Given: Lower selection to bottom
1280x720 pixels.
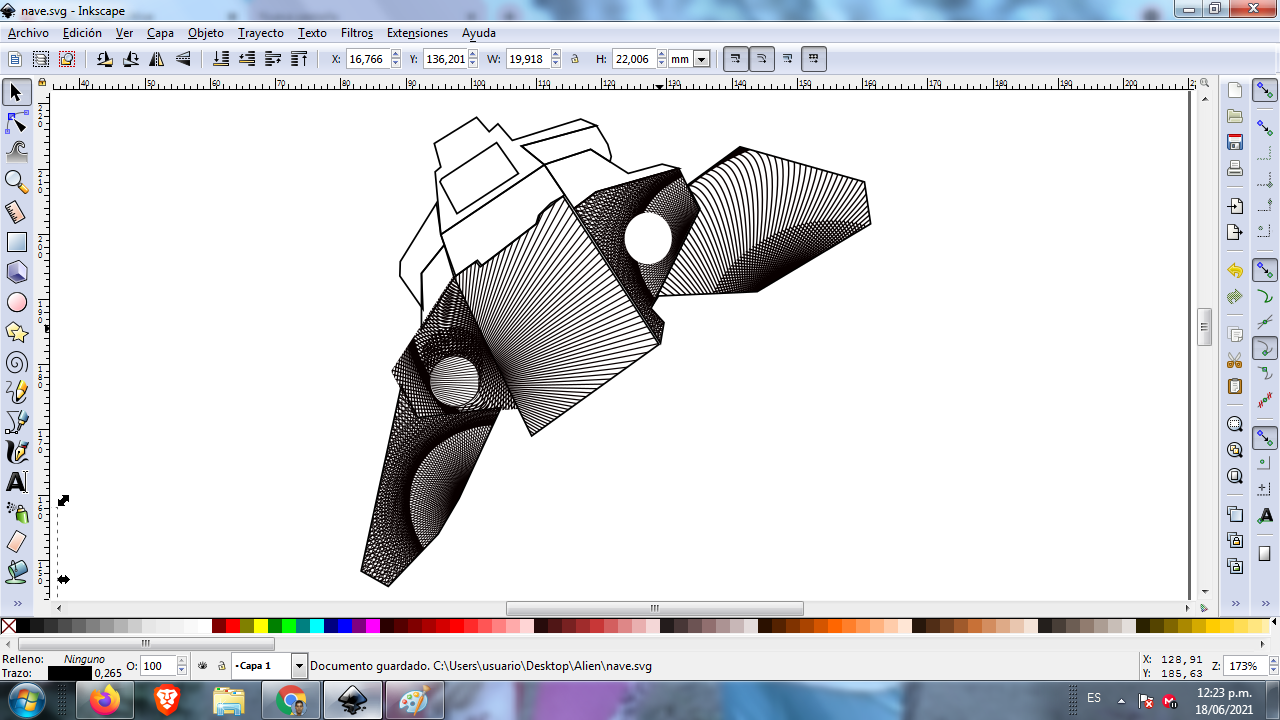Looking at the screenshot, I should point(221,59).
